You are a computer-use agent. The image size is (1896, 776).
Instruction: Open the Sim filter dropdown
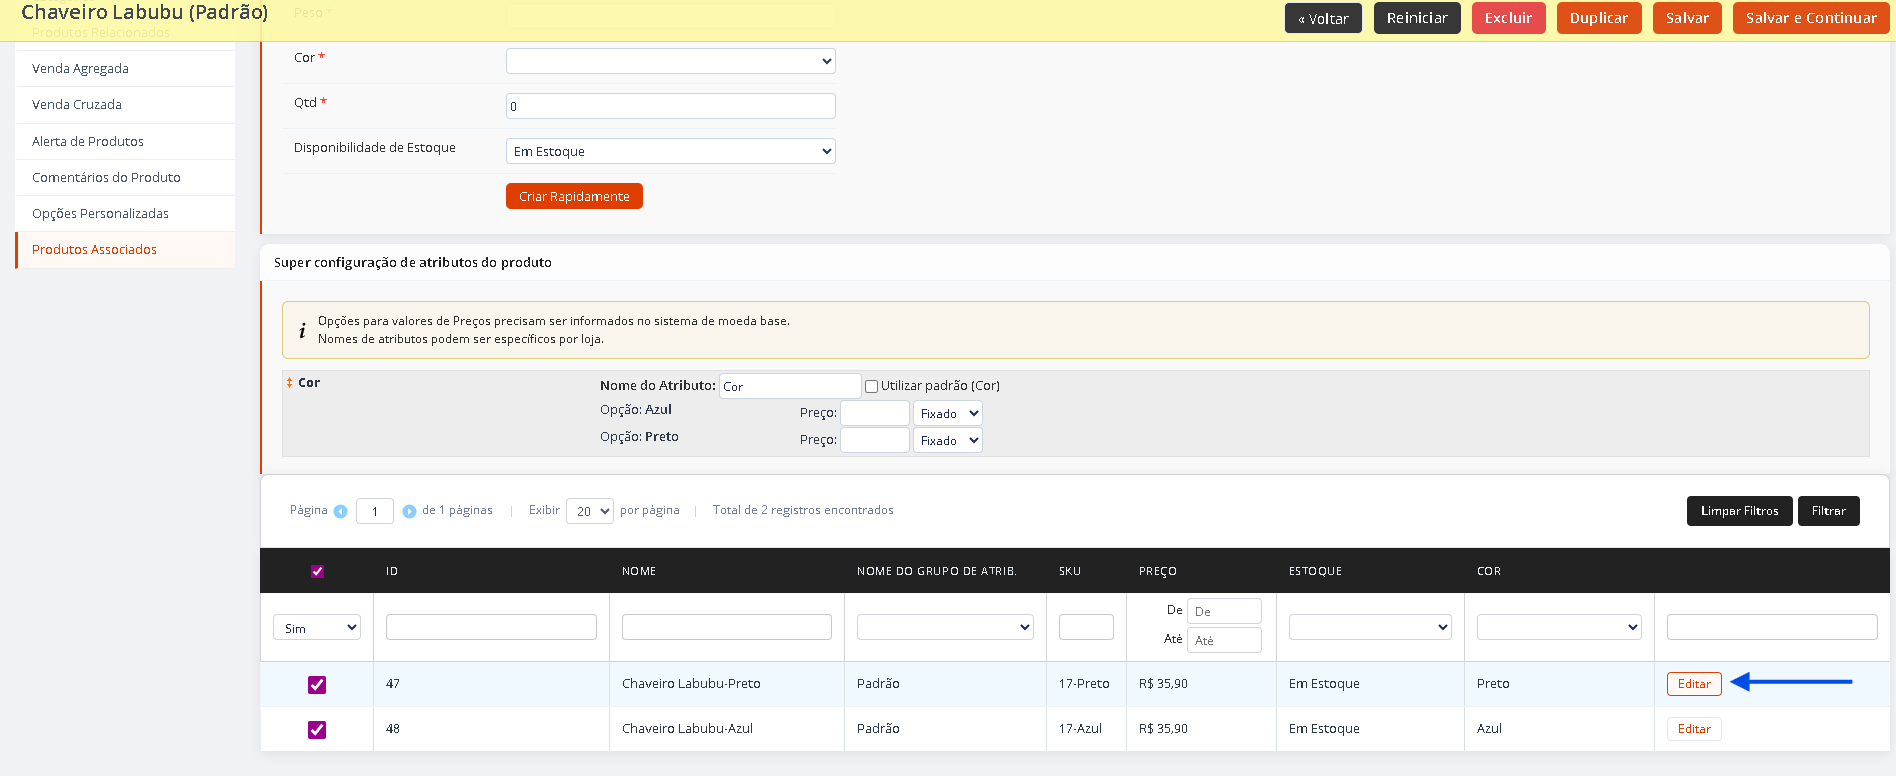(x=317, y=628)
